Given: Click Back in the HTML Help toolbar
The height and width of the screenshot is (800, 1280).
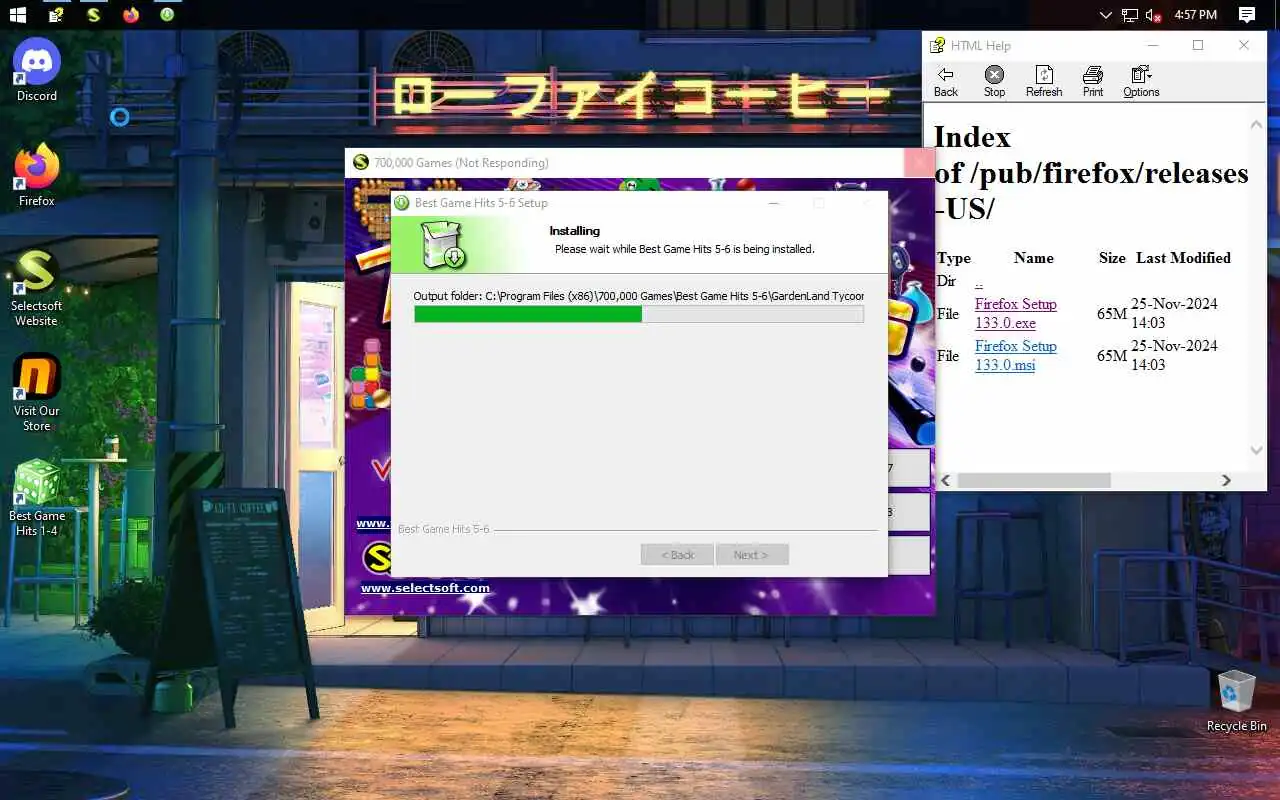Looking at the screenshot, I should click(x=945, y=81).
